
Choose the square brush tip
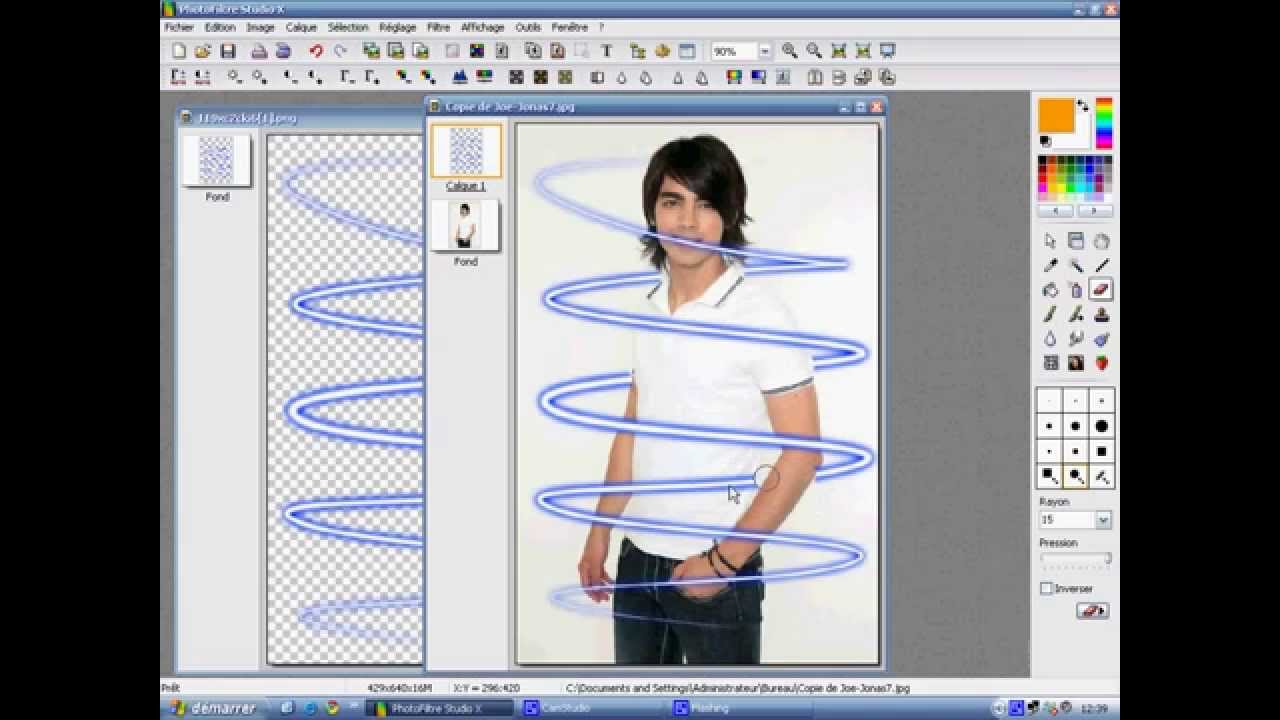pos(1101,451)
